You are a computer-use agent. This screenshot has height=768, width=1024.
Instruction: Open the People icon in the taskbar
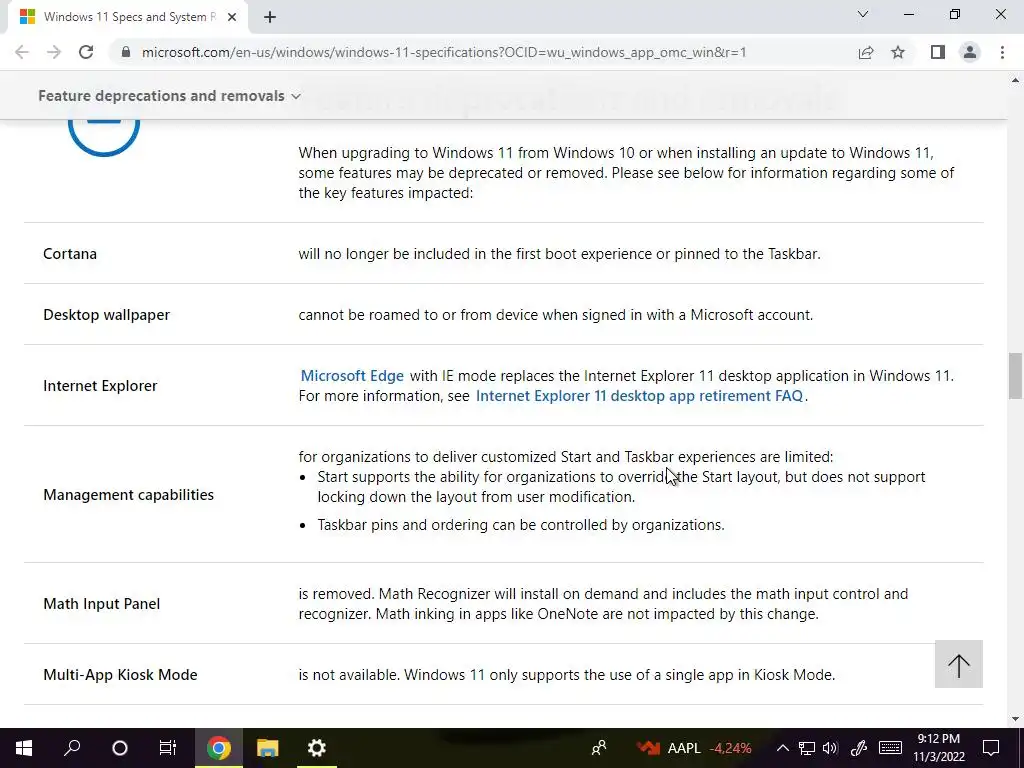pos(598,748)
